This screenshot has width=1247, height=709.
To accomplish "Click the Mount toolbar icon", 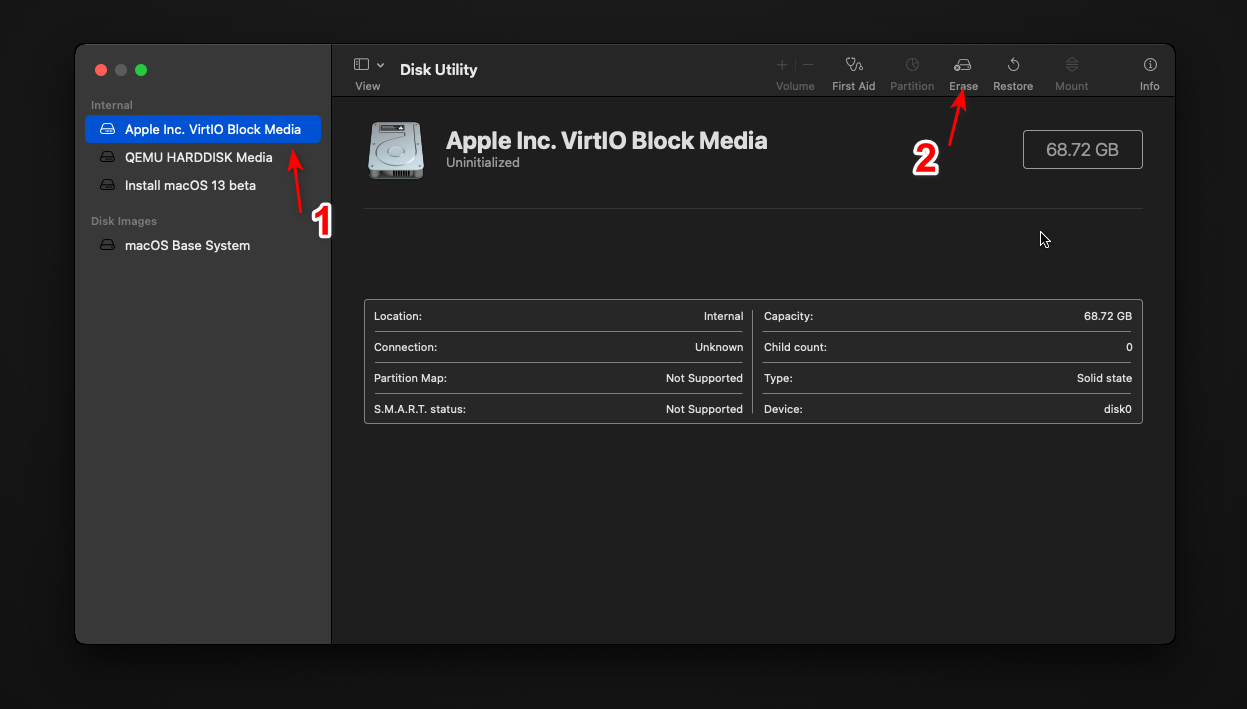I will (x=1071, y=65).
